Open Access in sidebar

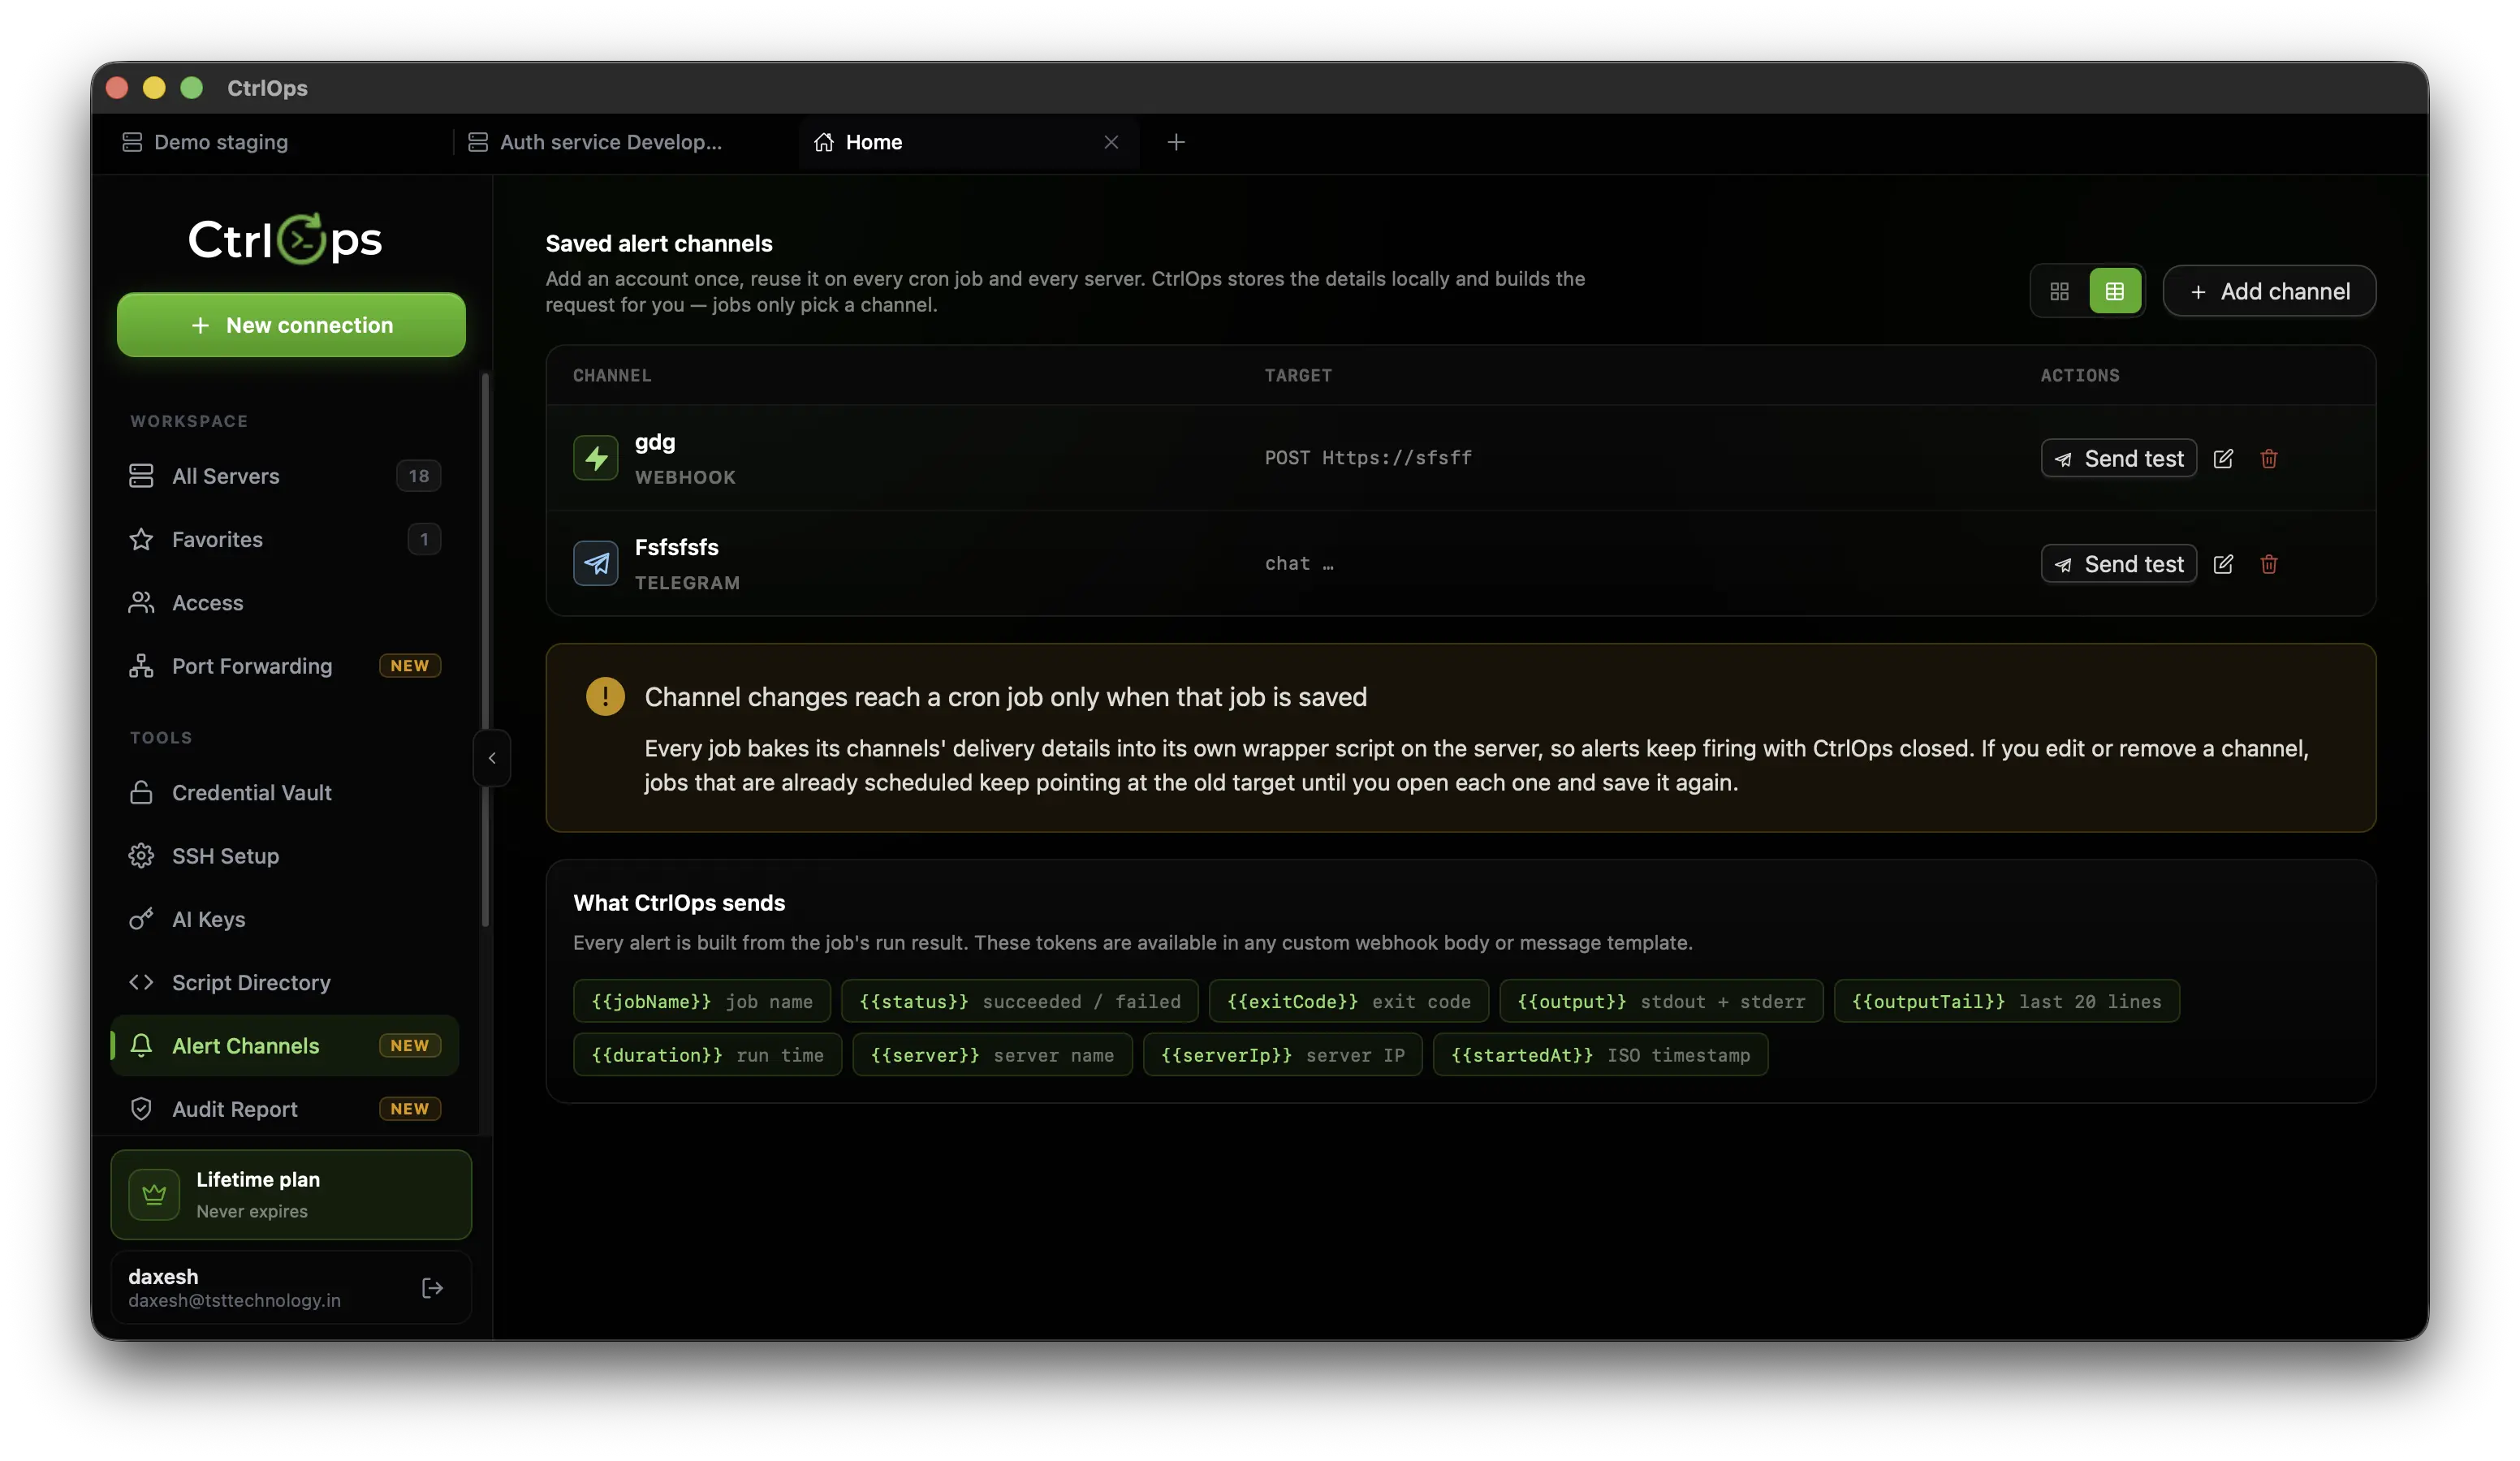[x=285, y=602]
